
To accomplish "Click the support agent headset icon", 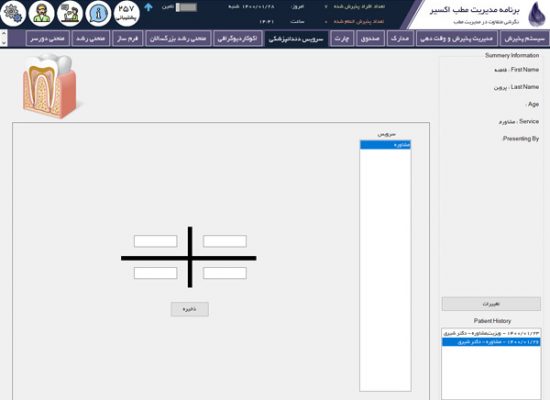I will pos(42,13).
